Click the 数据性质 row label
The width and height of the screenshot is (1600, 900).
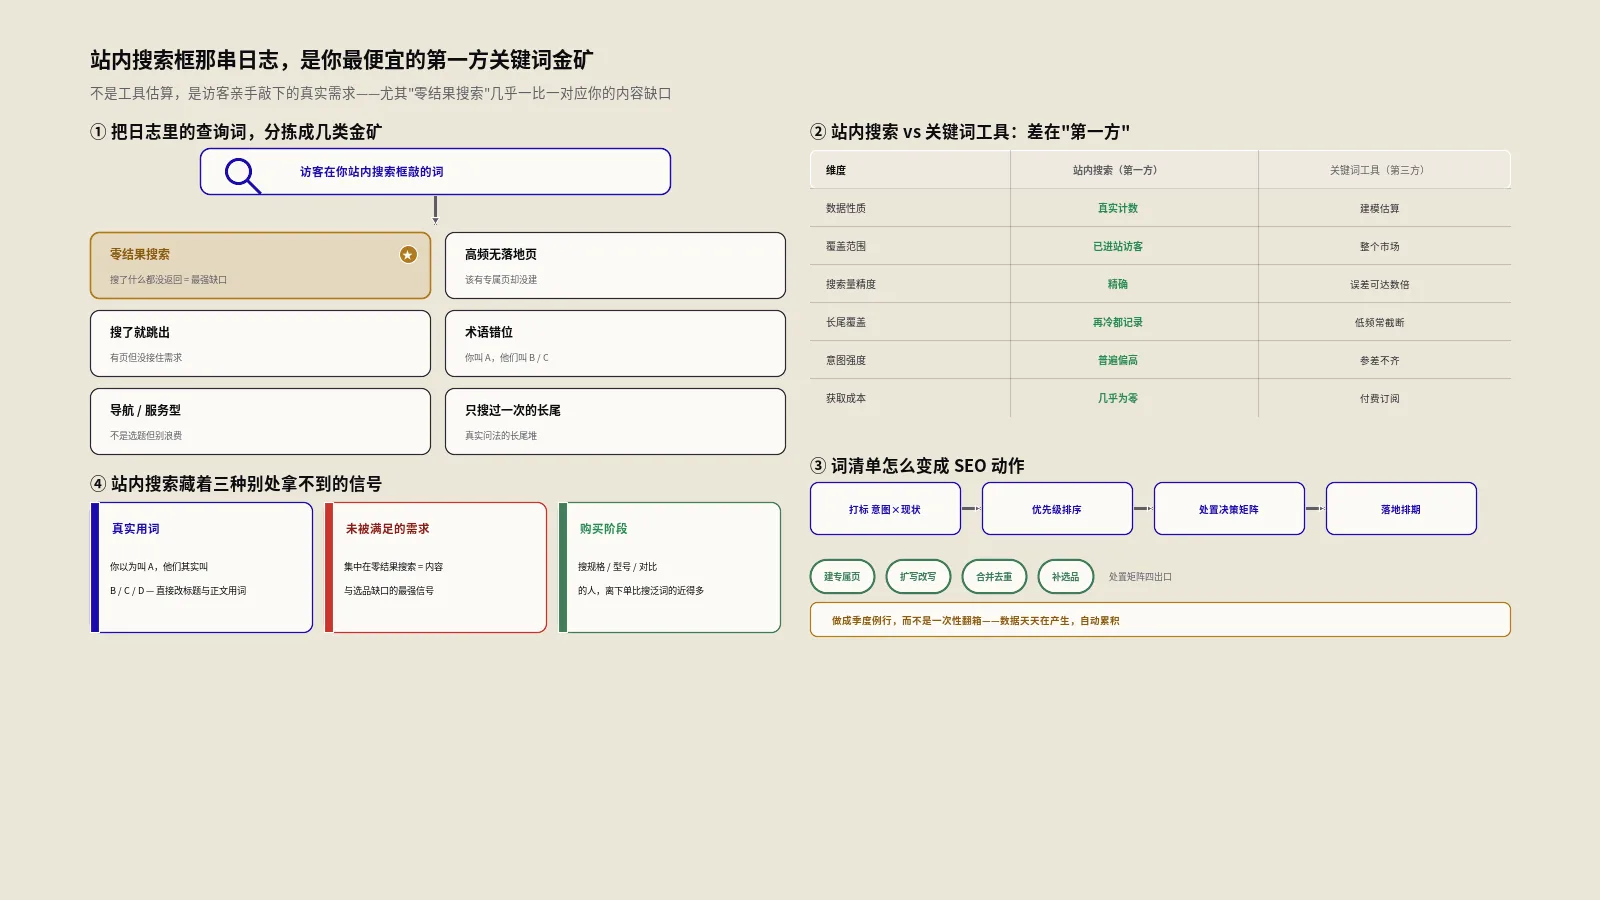846,208
